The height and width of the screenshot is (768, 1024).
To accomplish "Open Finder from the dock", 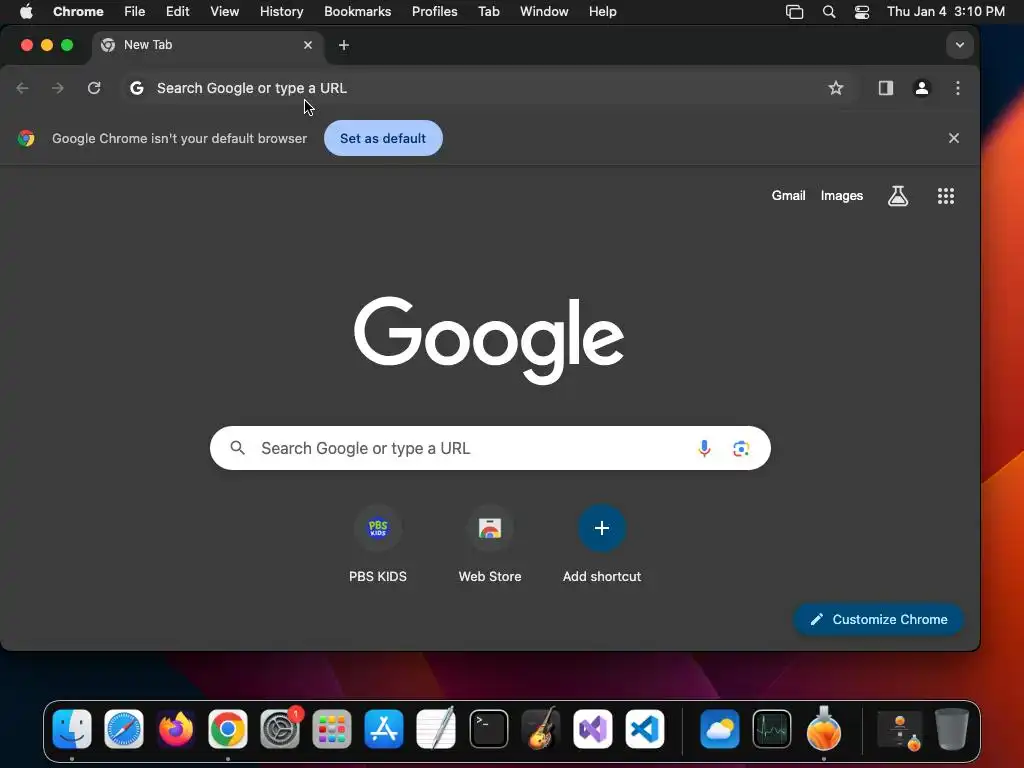I will click(72, 729).
